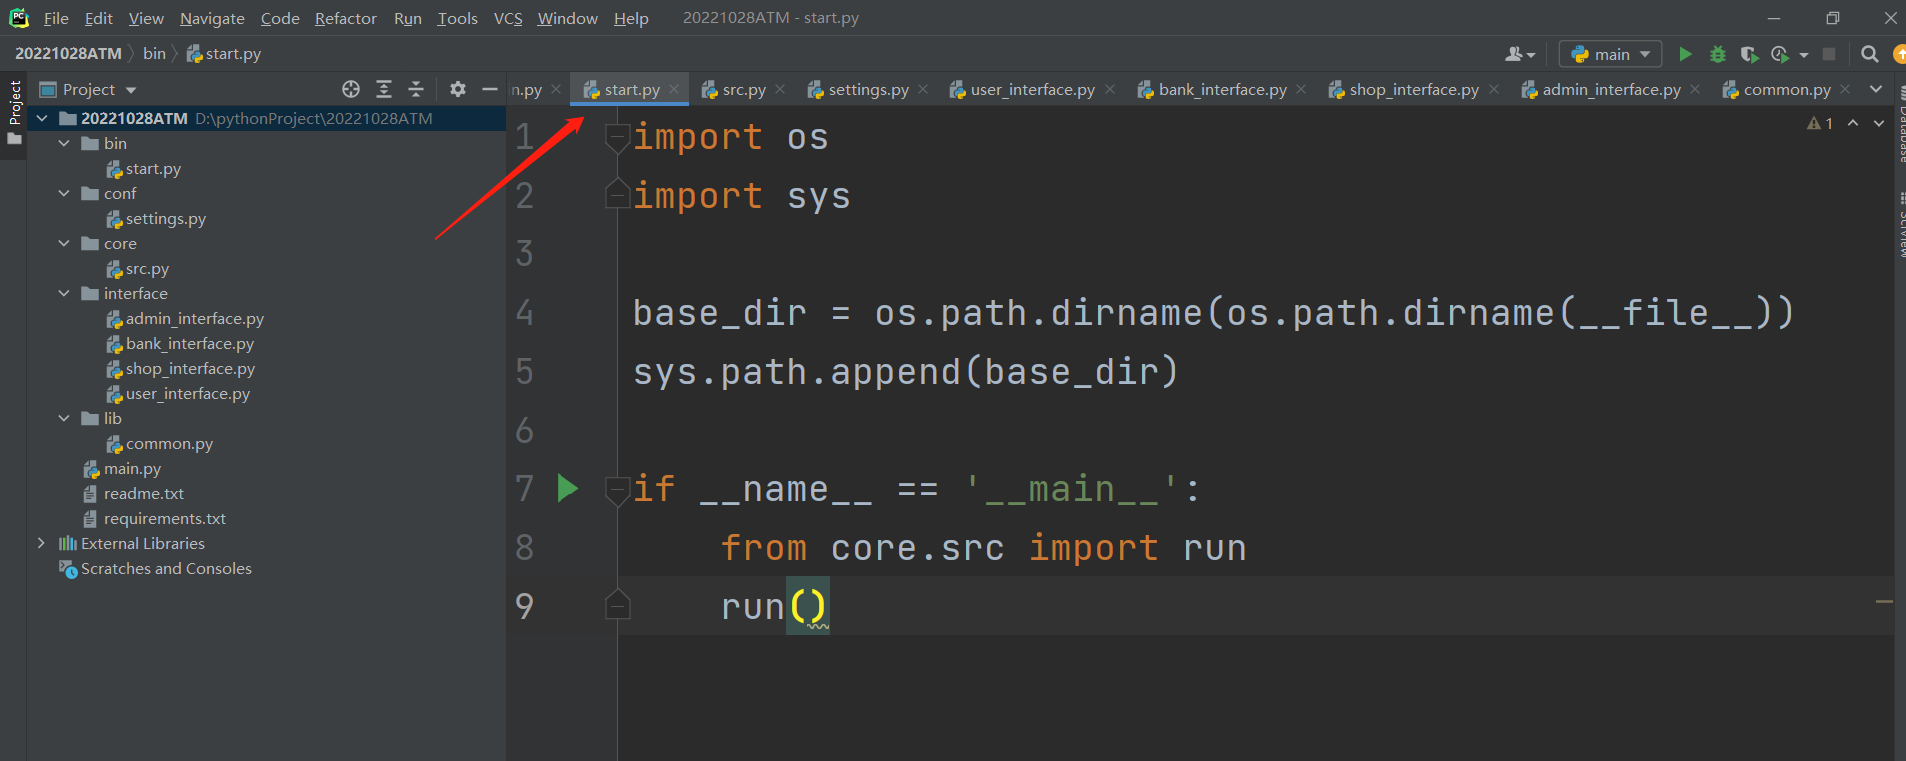
Task: Open the VCS menu
Action: [x=508, y=18]
